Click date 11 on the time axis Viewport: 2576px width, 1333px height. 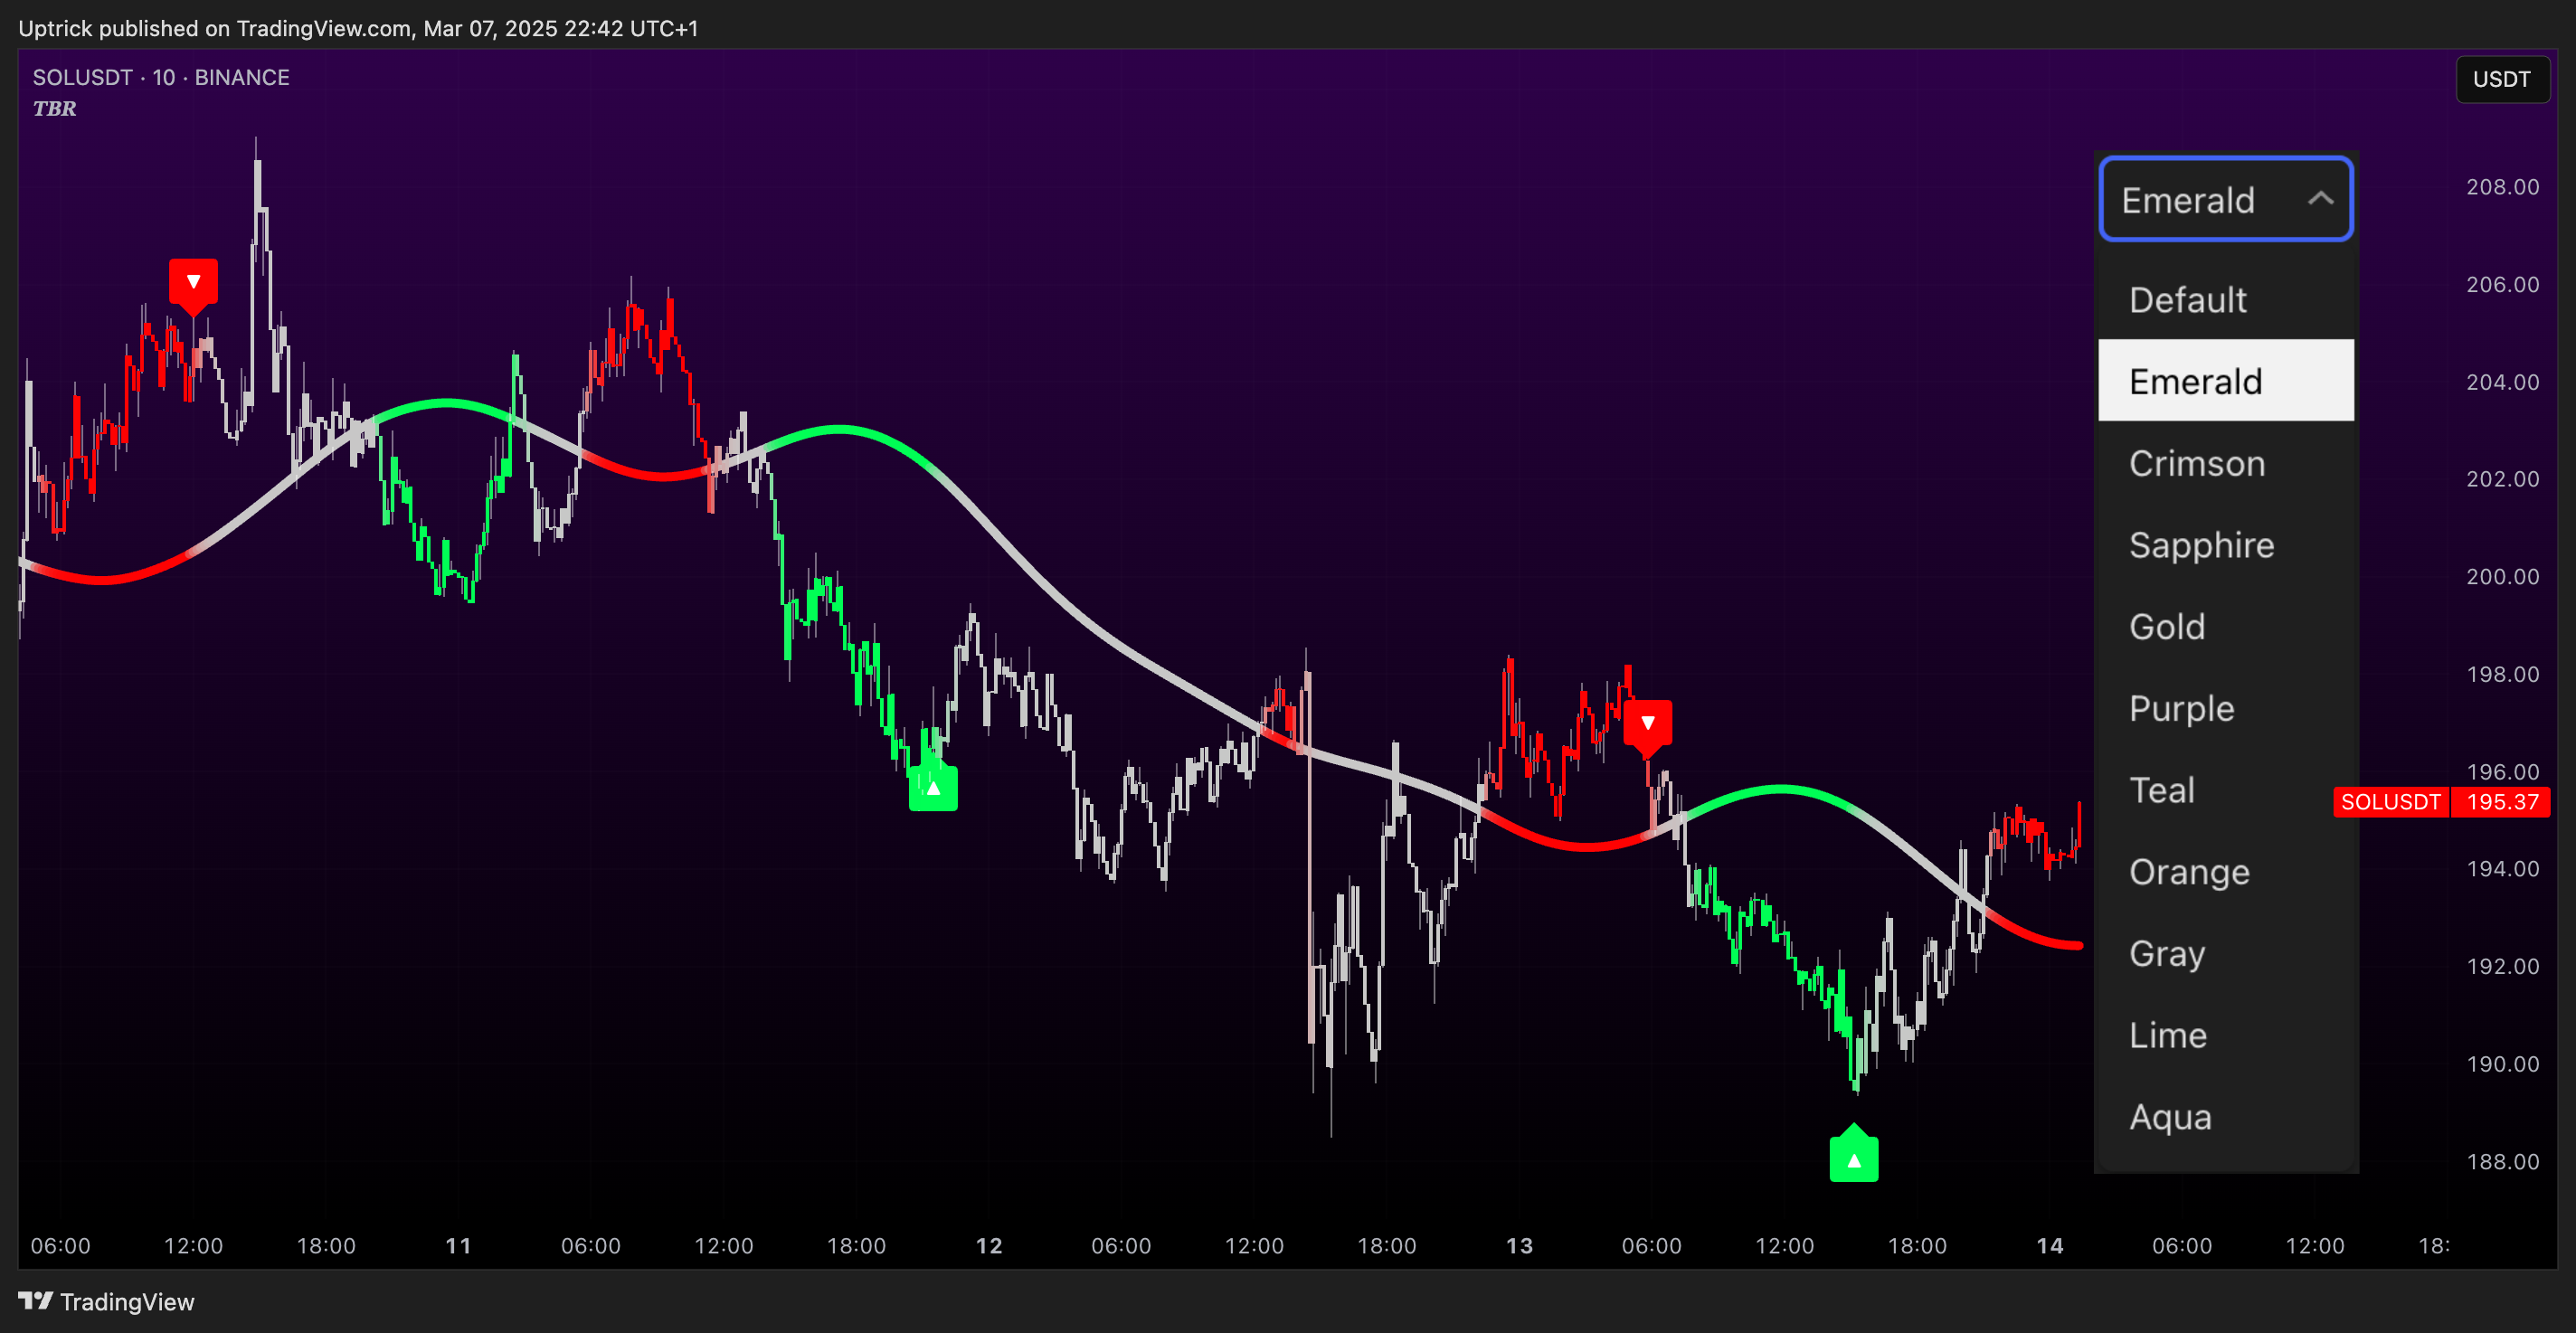pos(458,1246)
